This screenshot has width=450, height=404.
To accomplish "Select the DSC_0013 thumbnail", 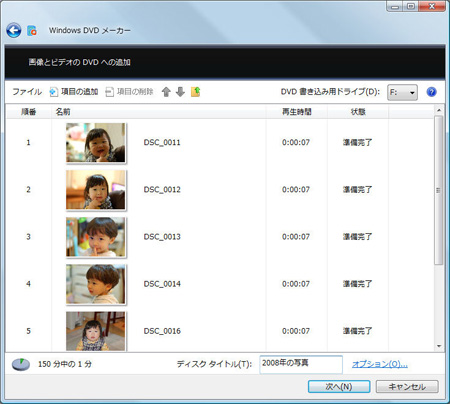I will pos(96,237).
